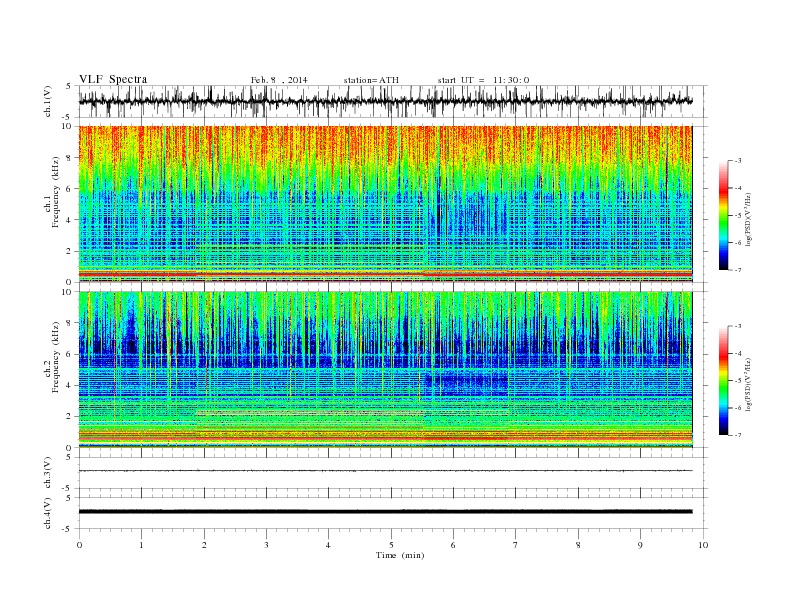This screenshot has height=612, width=792.
Task: Click the ch.2 "Frequency (kHz)" axis title
Action: (x=56, y=356)
